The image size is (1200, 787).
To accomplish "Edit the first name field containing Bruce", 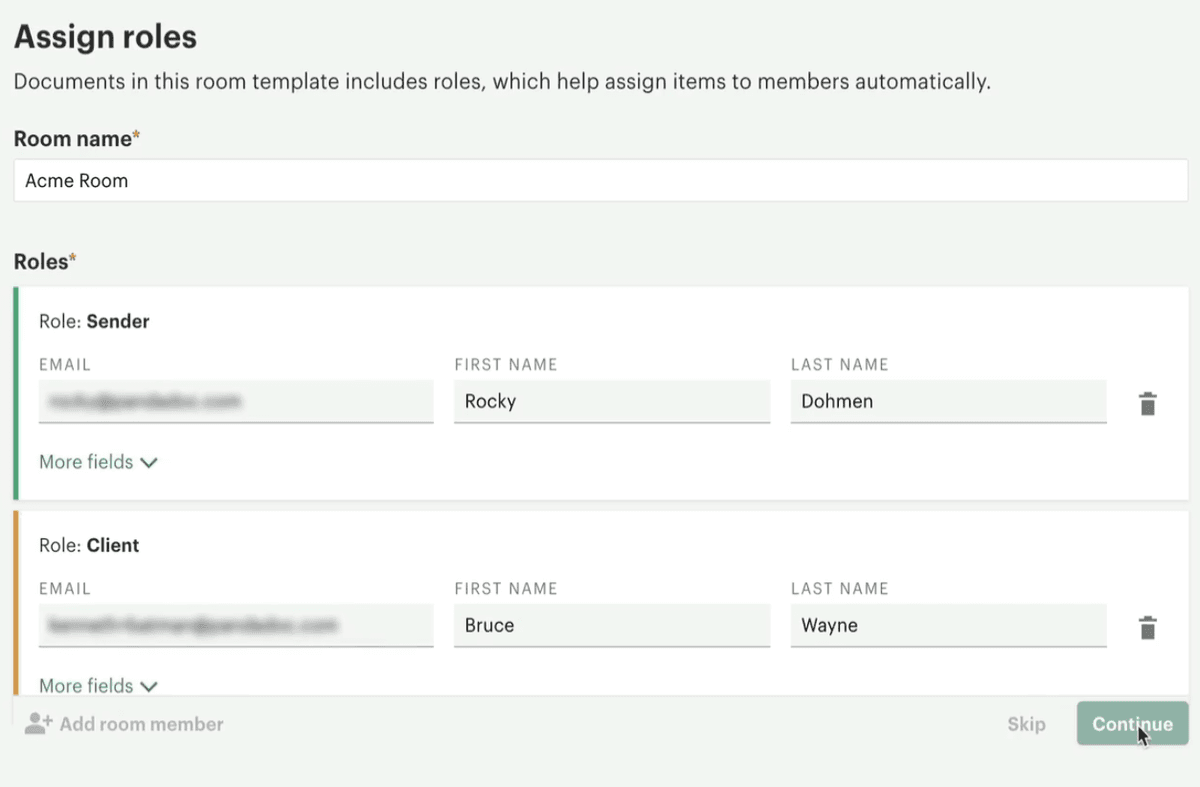I will tap(611, 626).
